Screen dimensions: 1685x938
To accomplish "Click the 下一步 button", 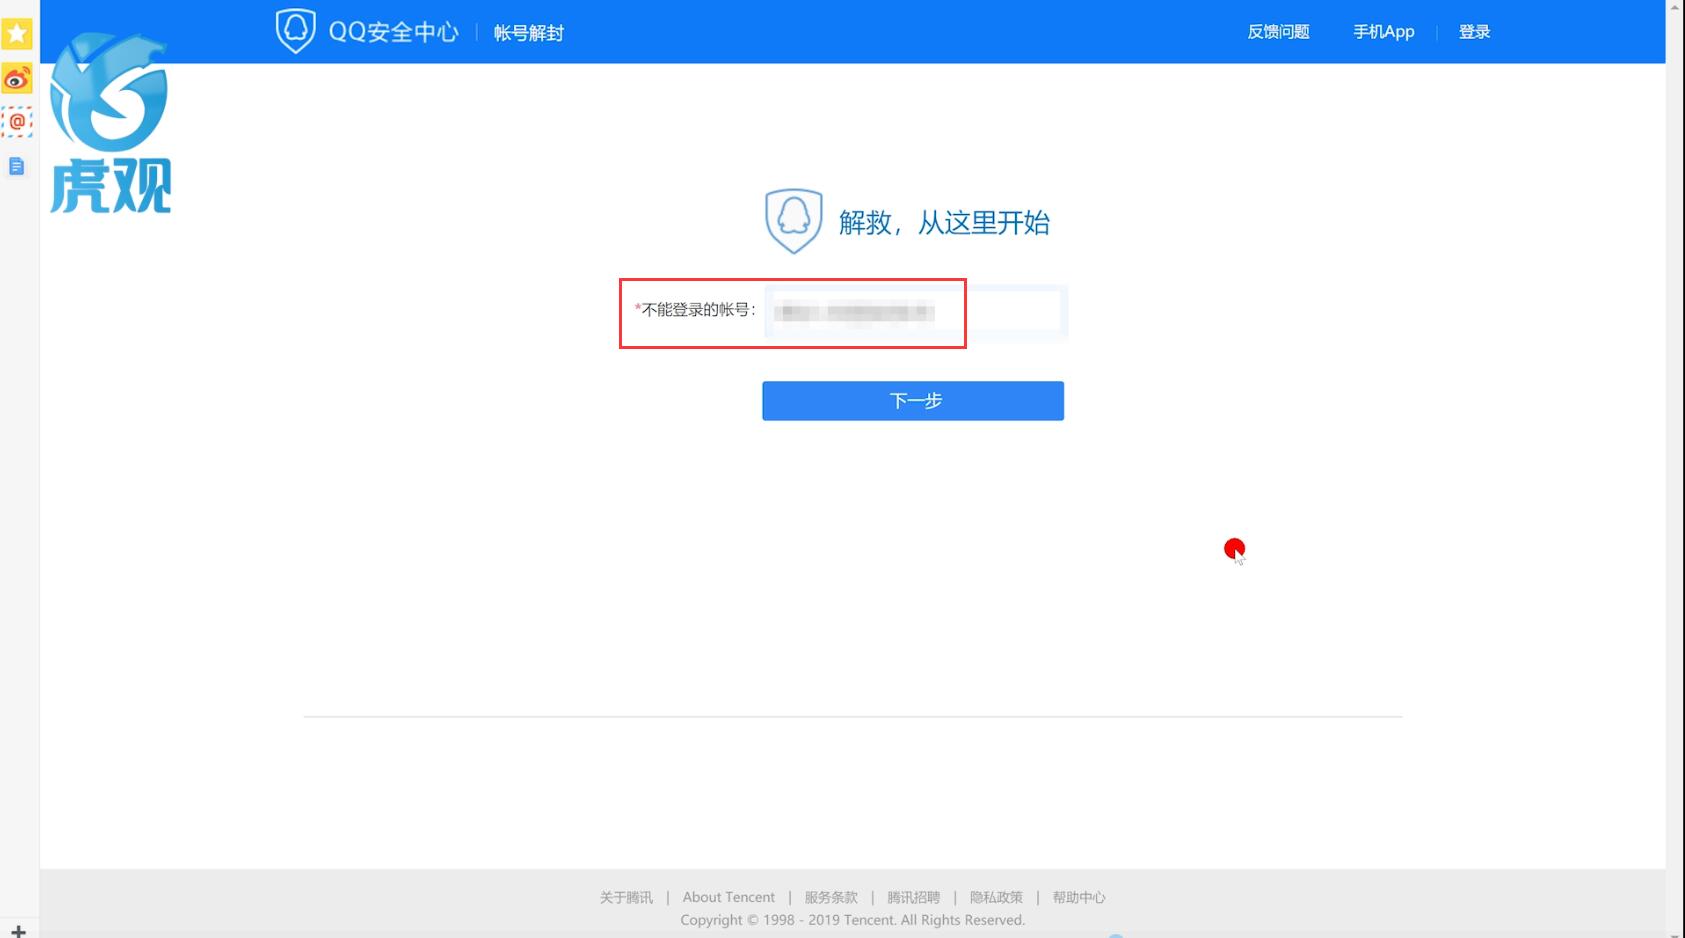I will 913,401.
